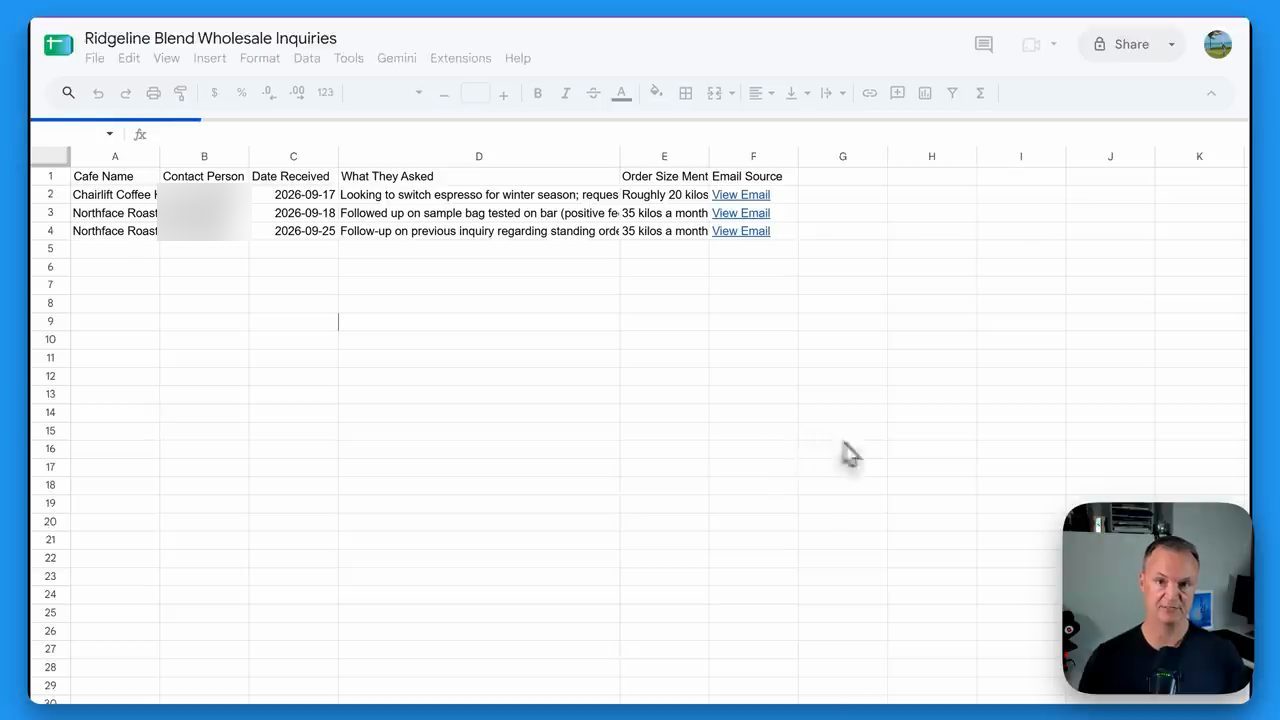Toggle bold formatting

[x=538, y=93]
